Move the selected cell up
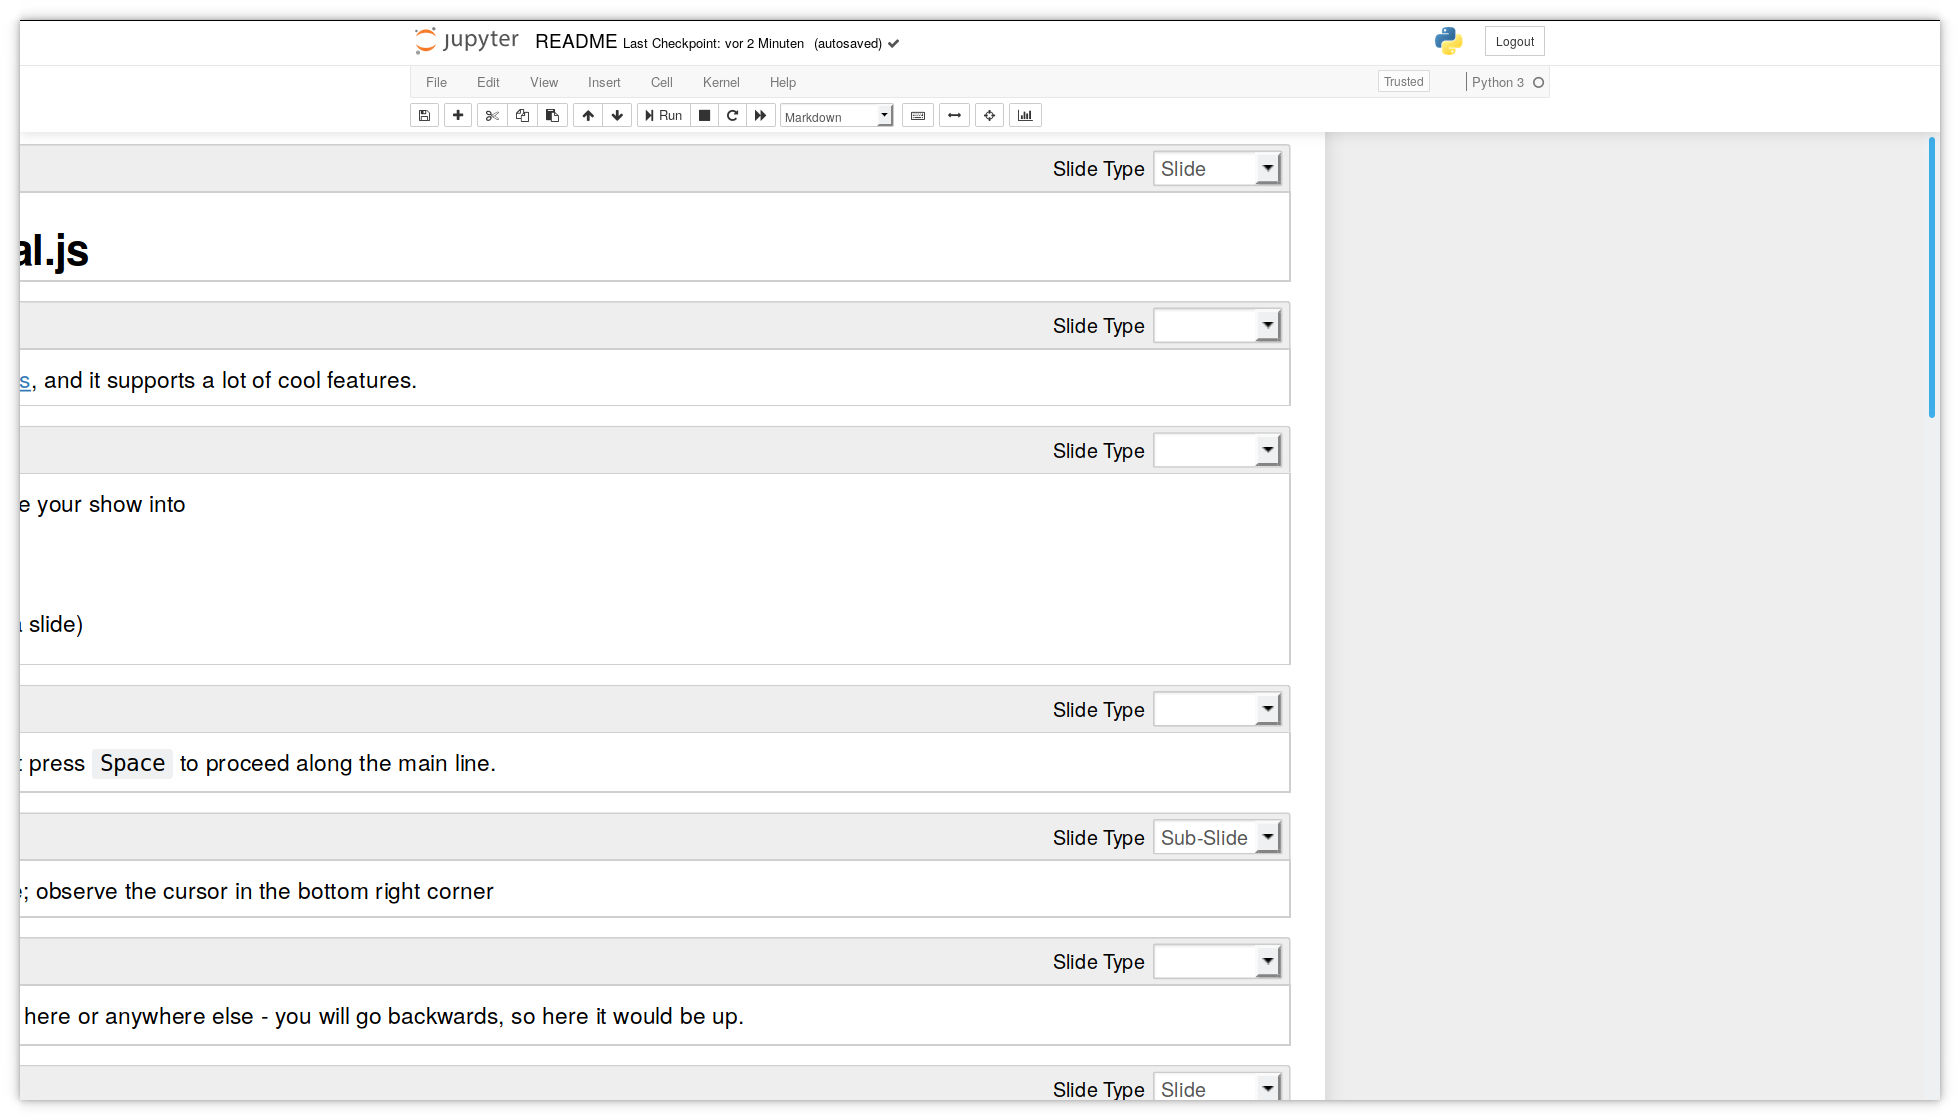 pos(588,116)
